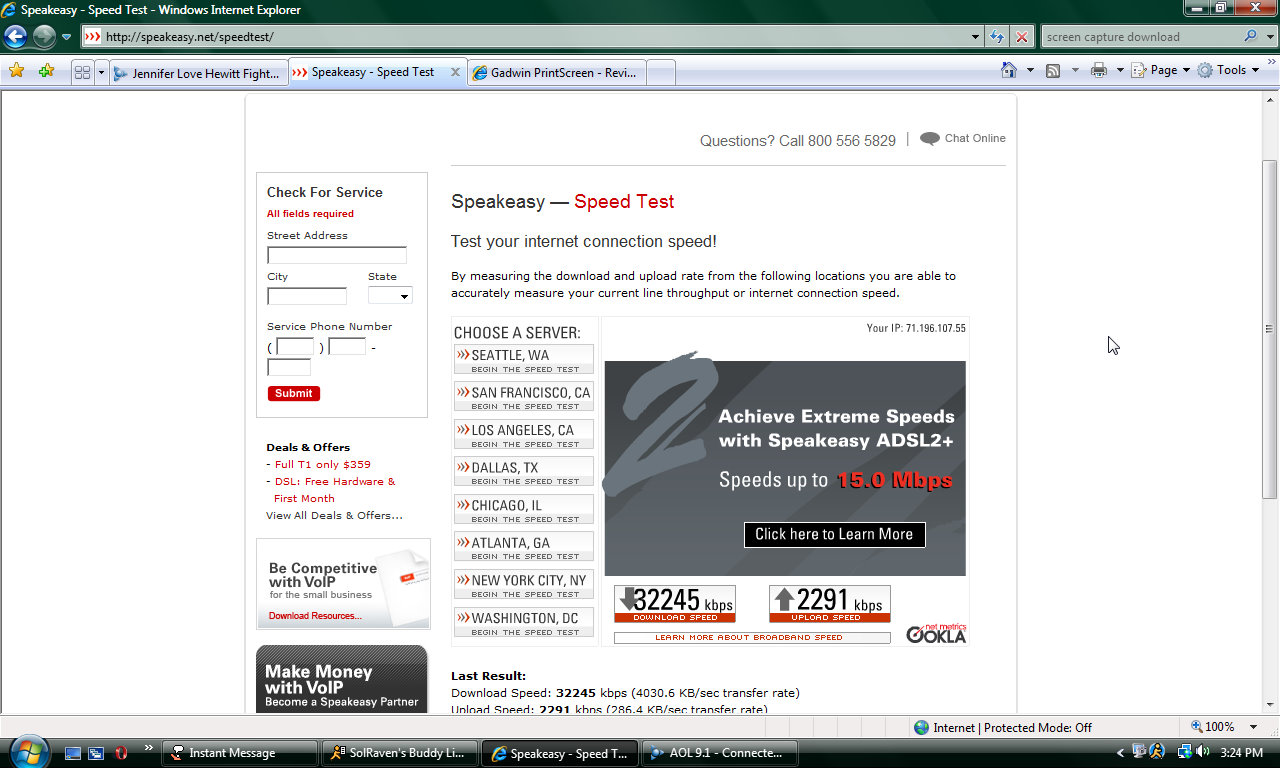Open the State dropdown

(x=390, y=296)
